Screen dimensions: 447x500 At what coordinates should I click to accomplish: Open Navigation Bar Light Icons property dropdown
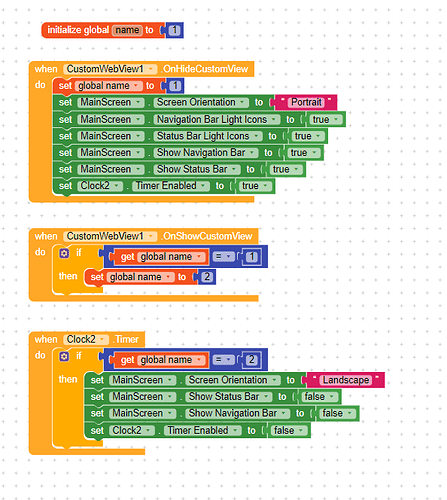(217, 119)
